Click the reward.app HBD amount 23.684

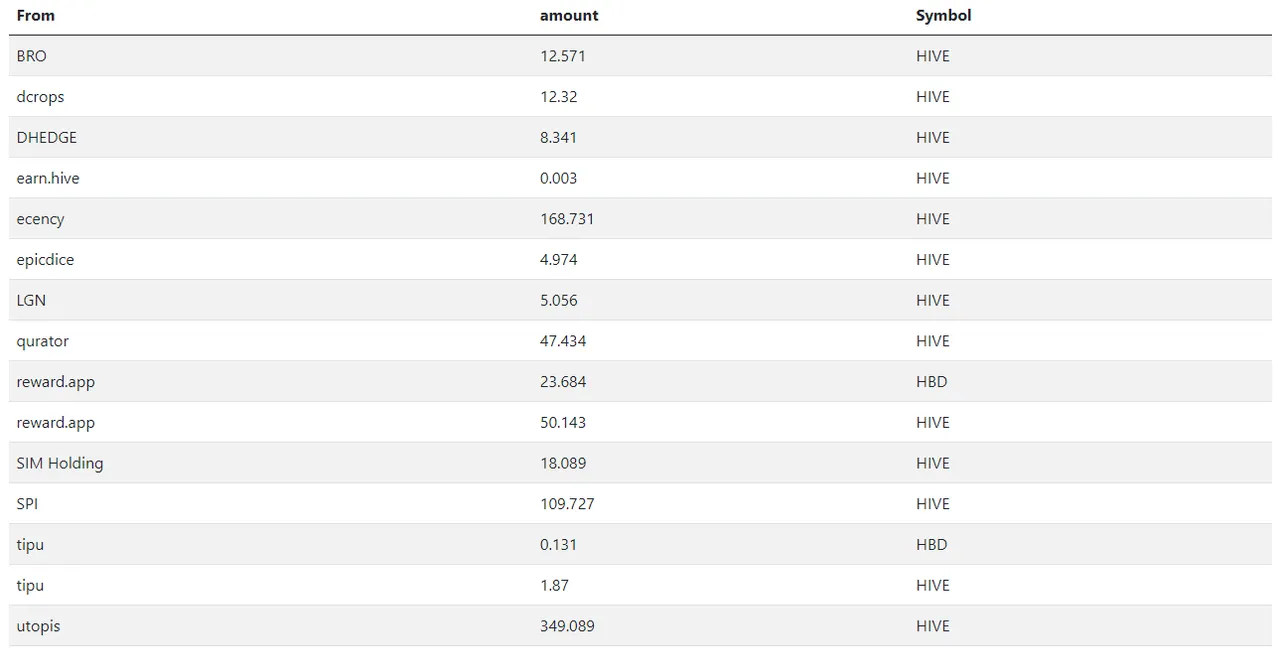pyautogui.click(x=563, y=382)
